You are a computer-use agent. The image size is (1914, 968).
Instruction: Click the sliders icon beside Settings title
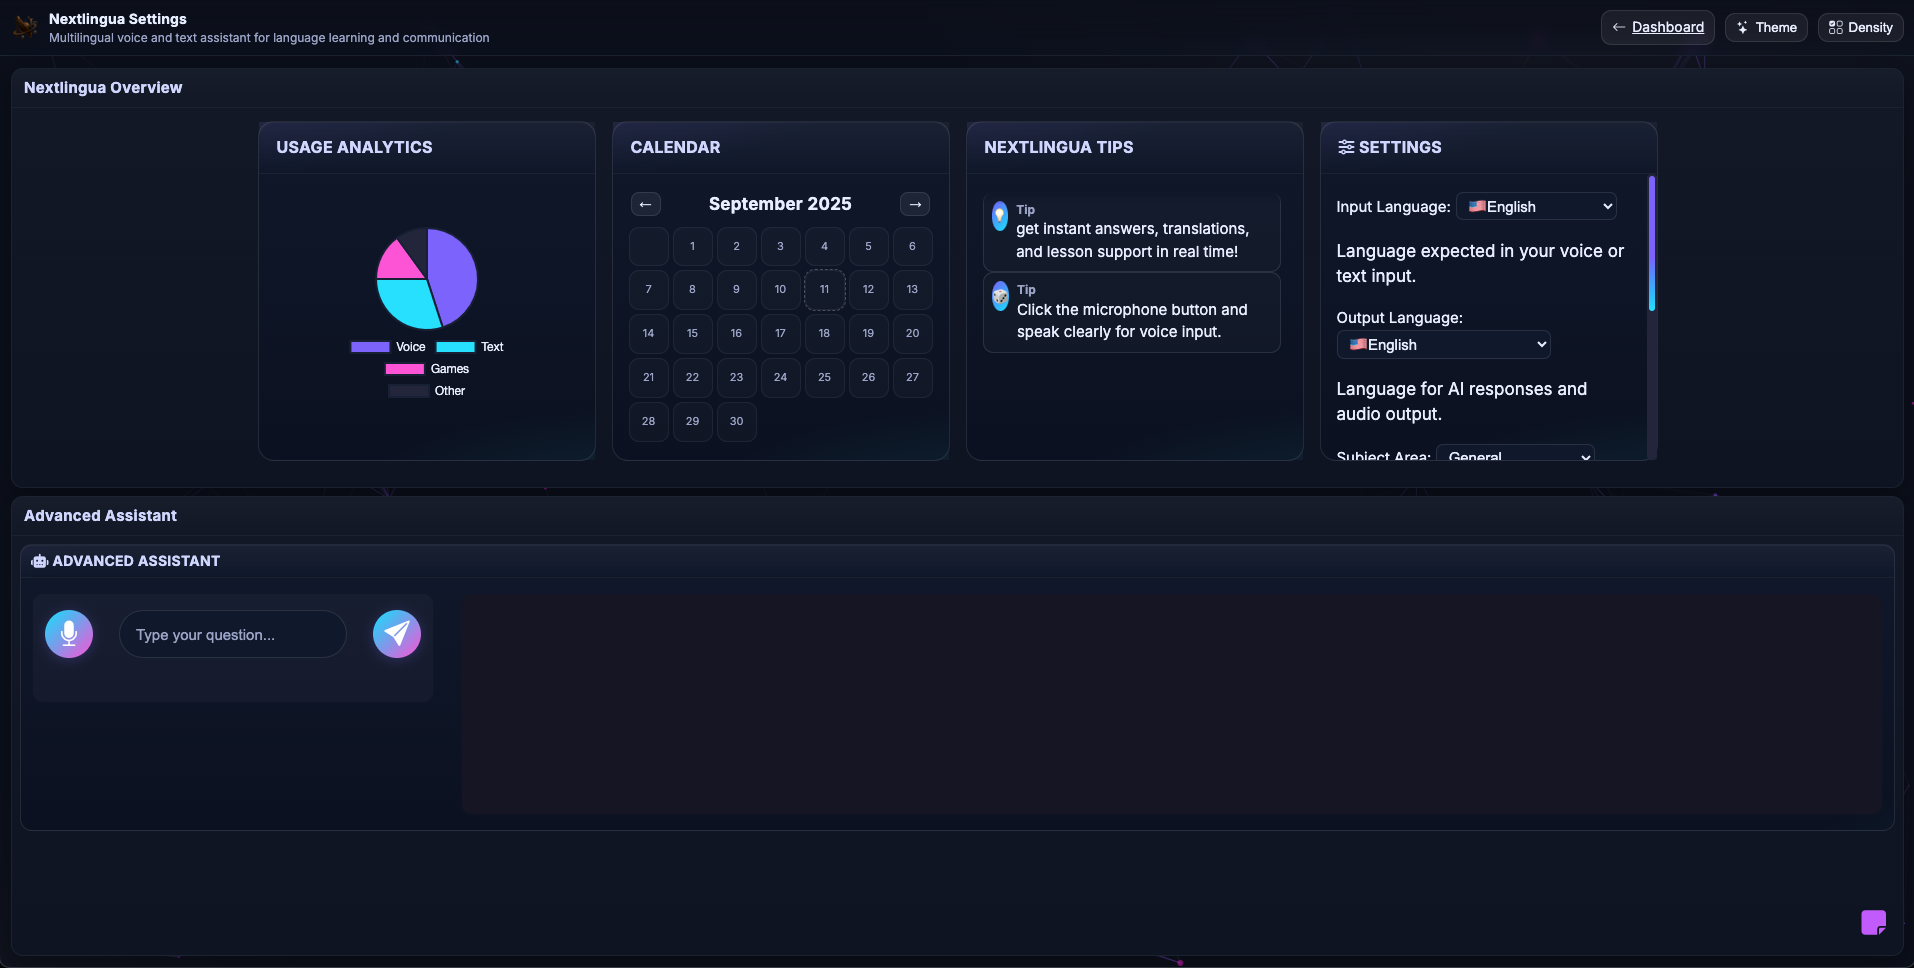point(1346,147)
